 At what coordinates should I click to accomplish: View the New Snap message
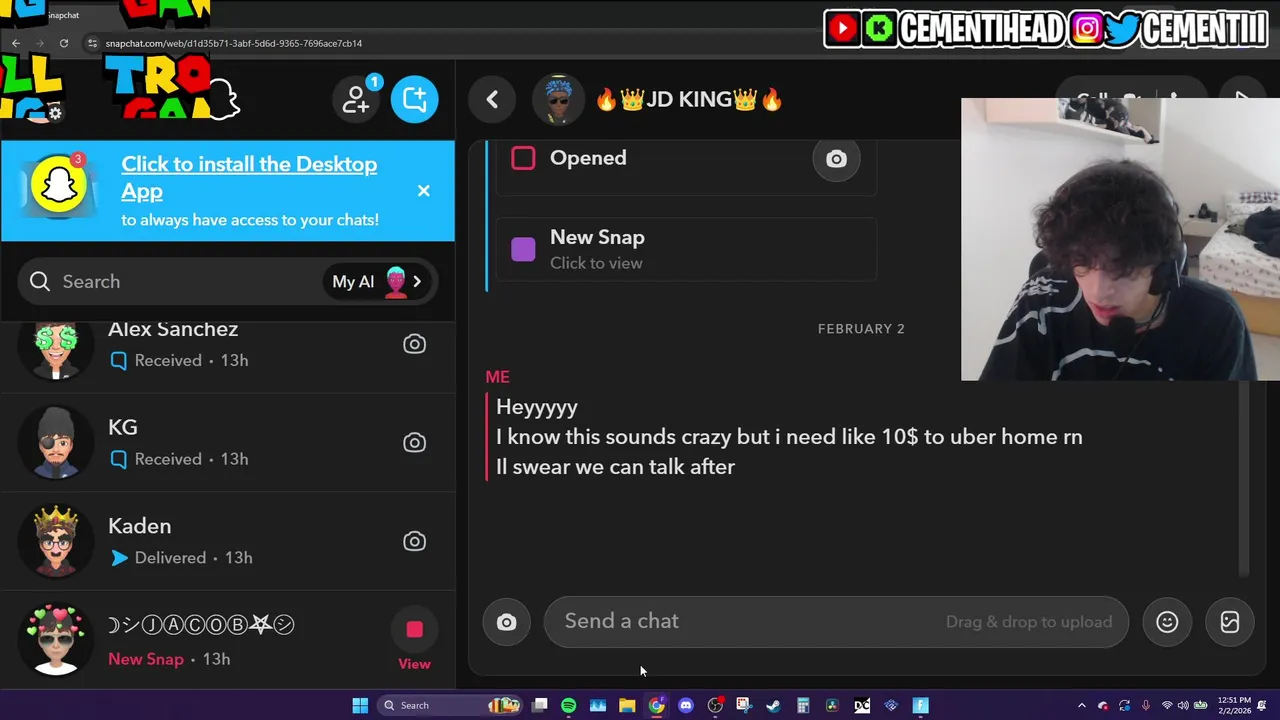(x=686, y=249)
